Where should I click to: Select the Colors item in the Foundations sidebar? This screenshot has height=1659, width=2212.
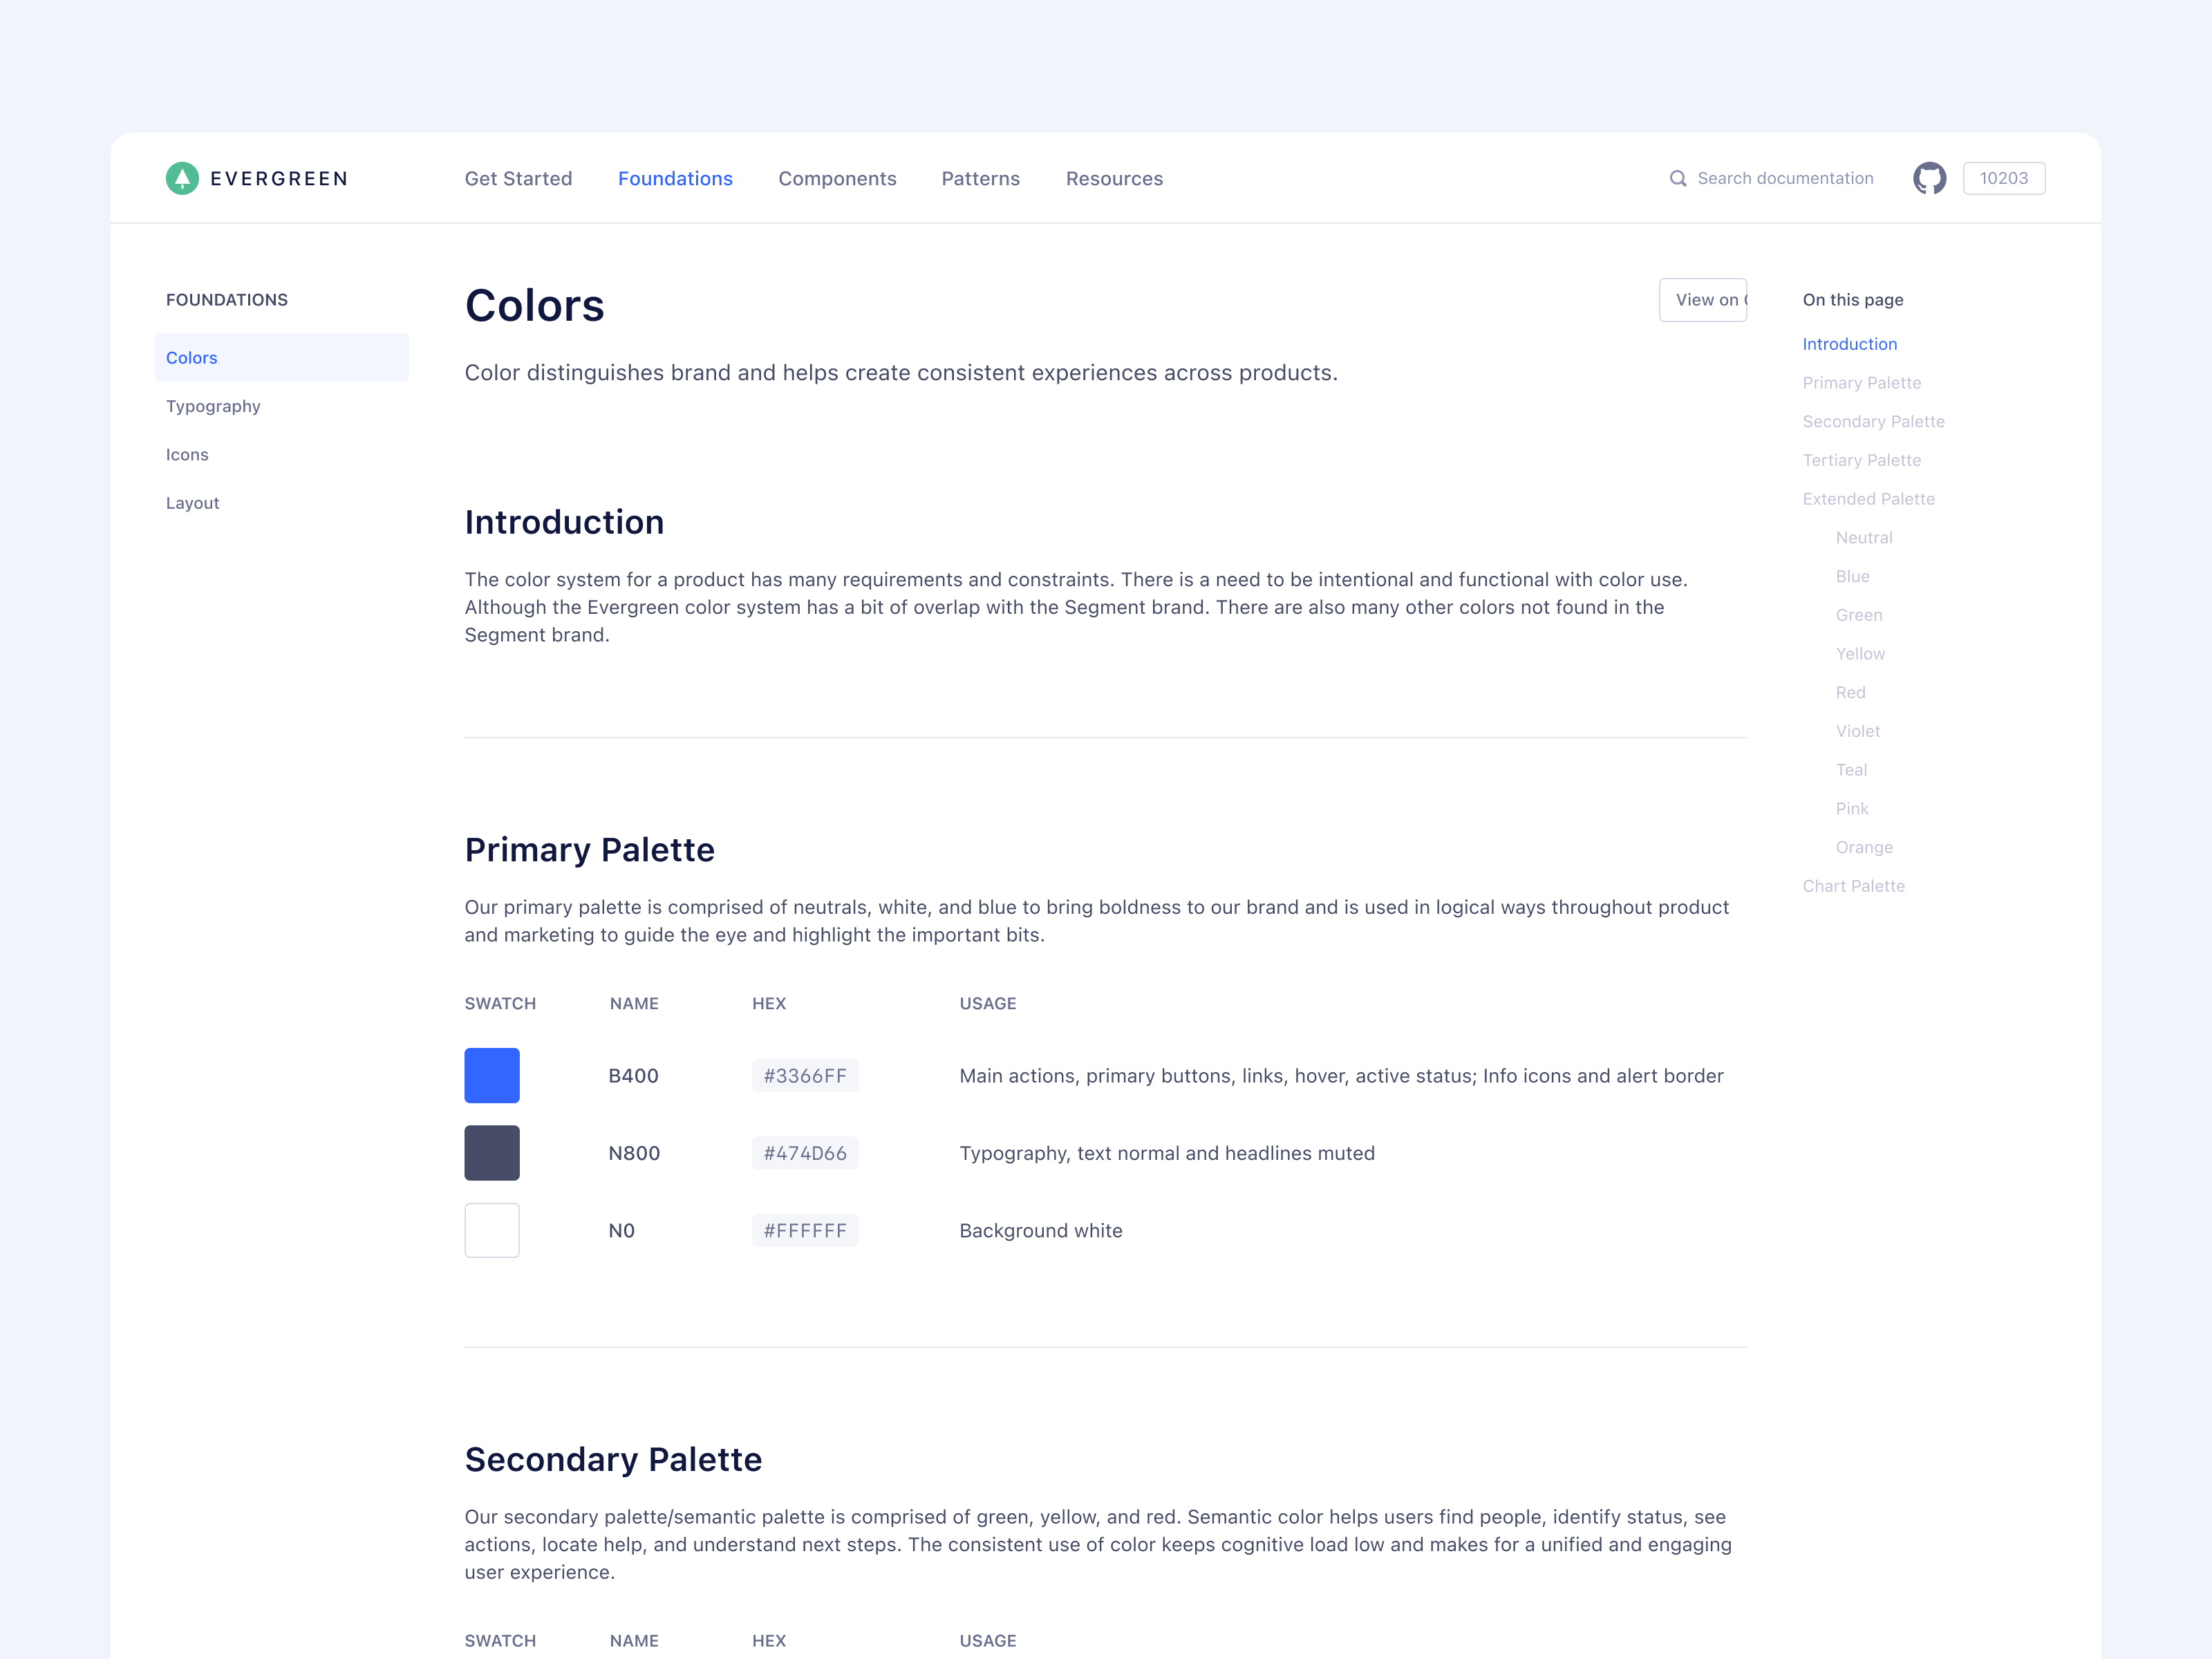tap(191, 357)
